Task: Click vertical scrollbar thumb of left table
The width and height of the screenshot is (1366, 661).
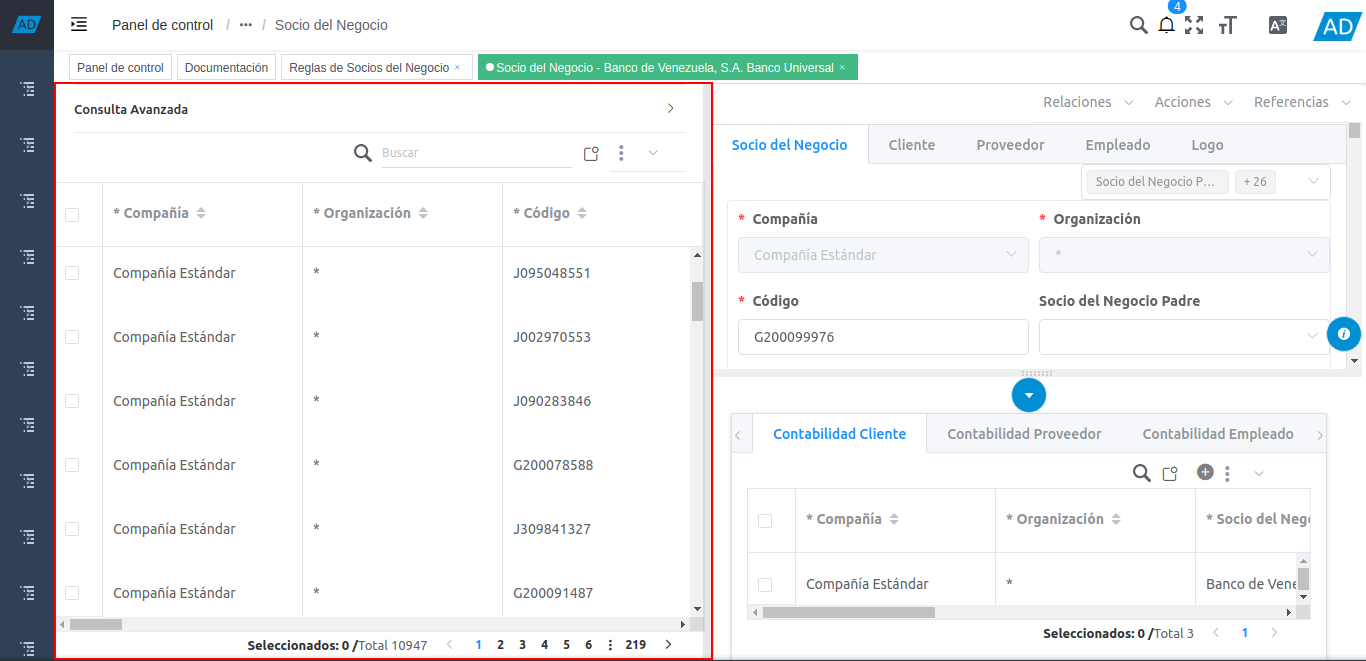Action: tap(697, 301)
